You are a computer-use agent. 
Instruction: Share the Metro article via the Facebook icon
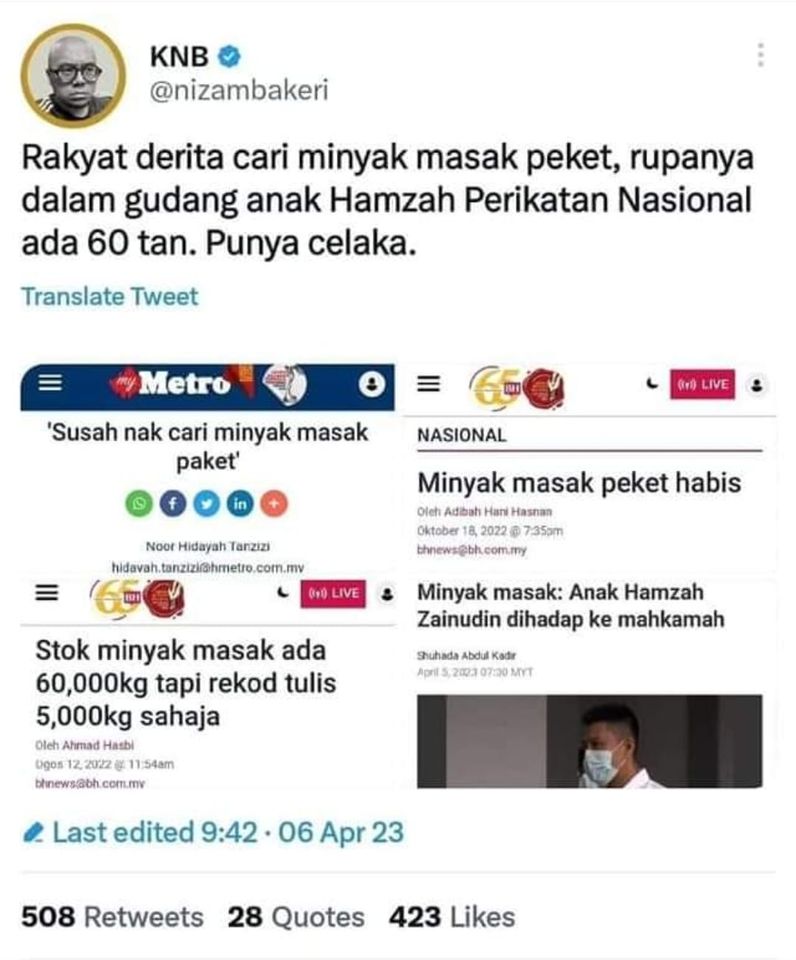pos(173,503)
